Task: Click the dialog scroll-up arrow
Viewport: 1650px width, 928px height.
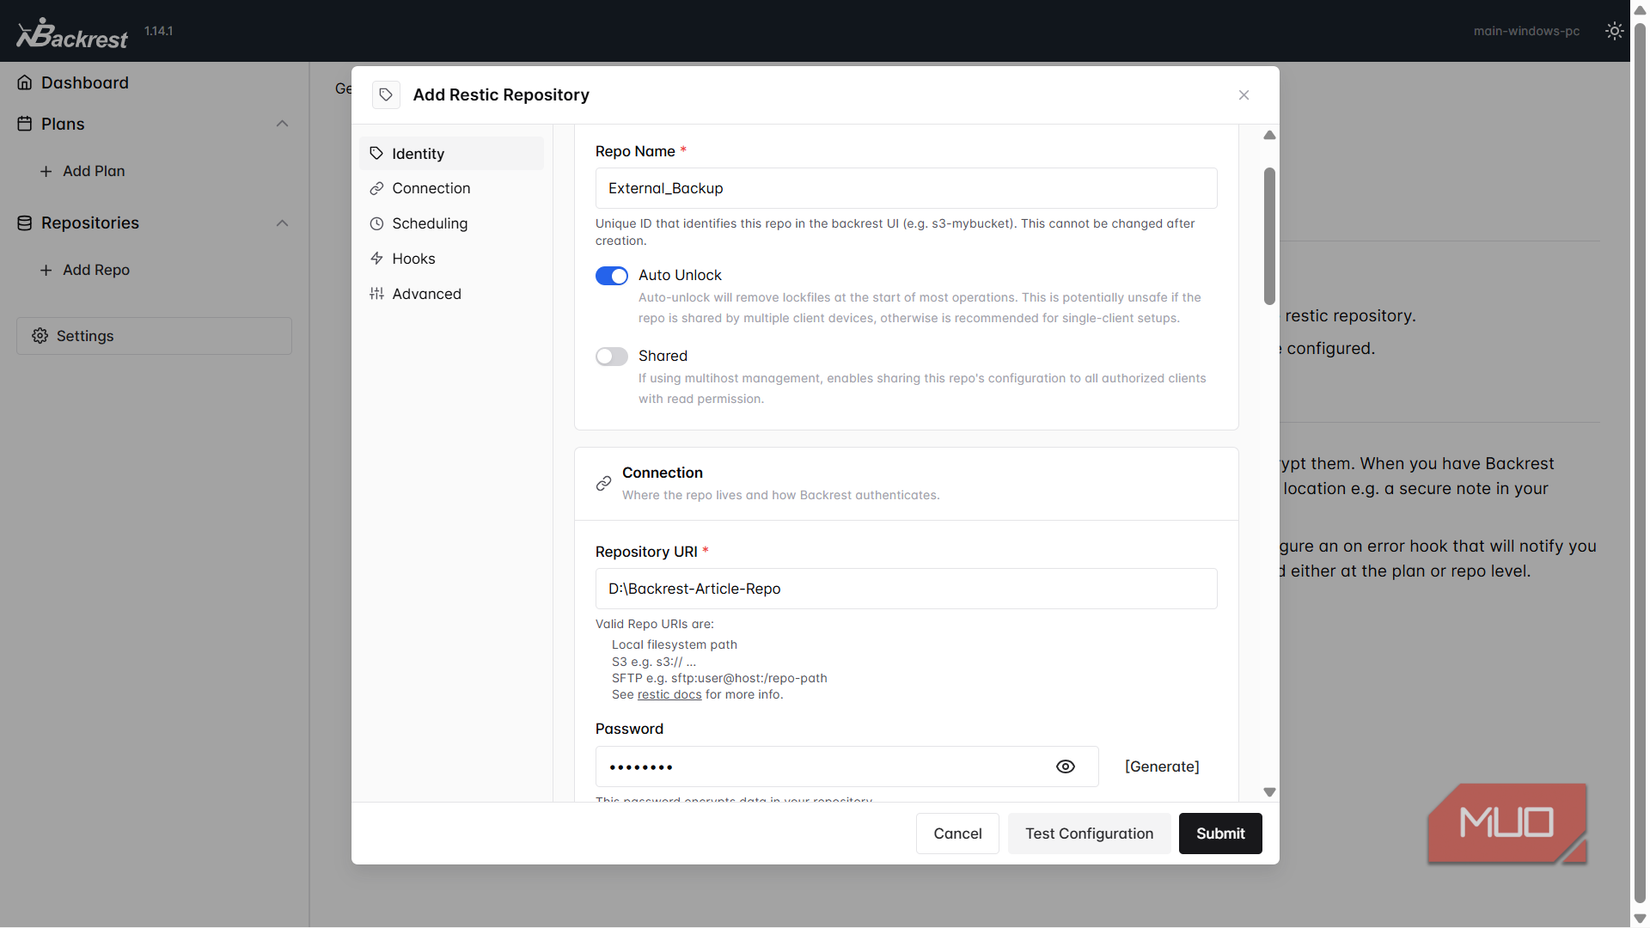Action: (x=1269, y=135)
